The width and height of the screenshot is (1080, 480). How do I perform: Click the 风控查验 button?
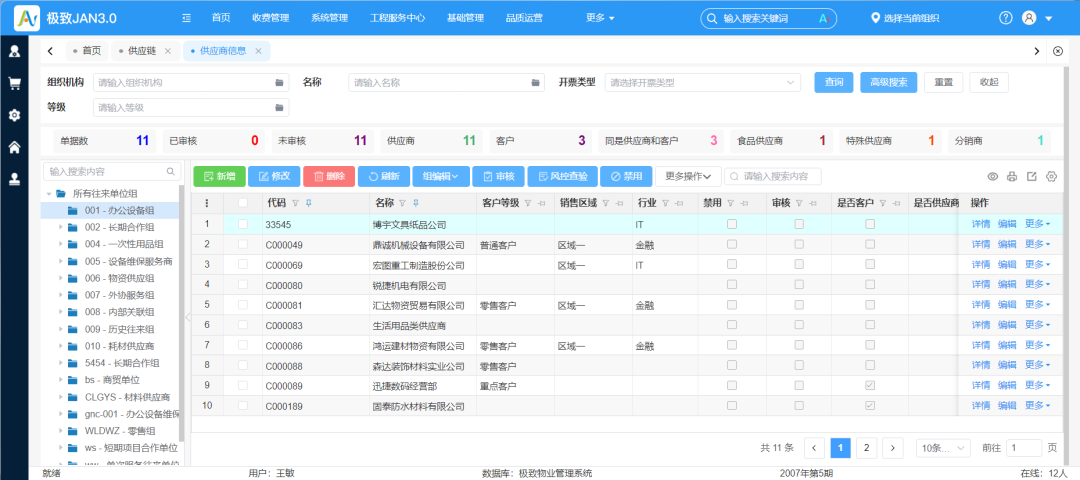click(562, 176)
